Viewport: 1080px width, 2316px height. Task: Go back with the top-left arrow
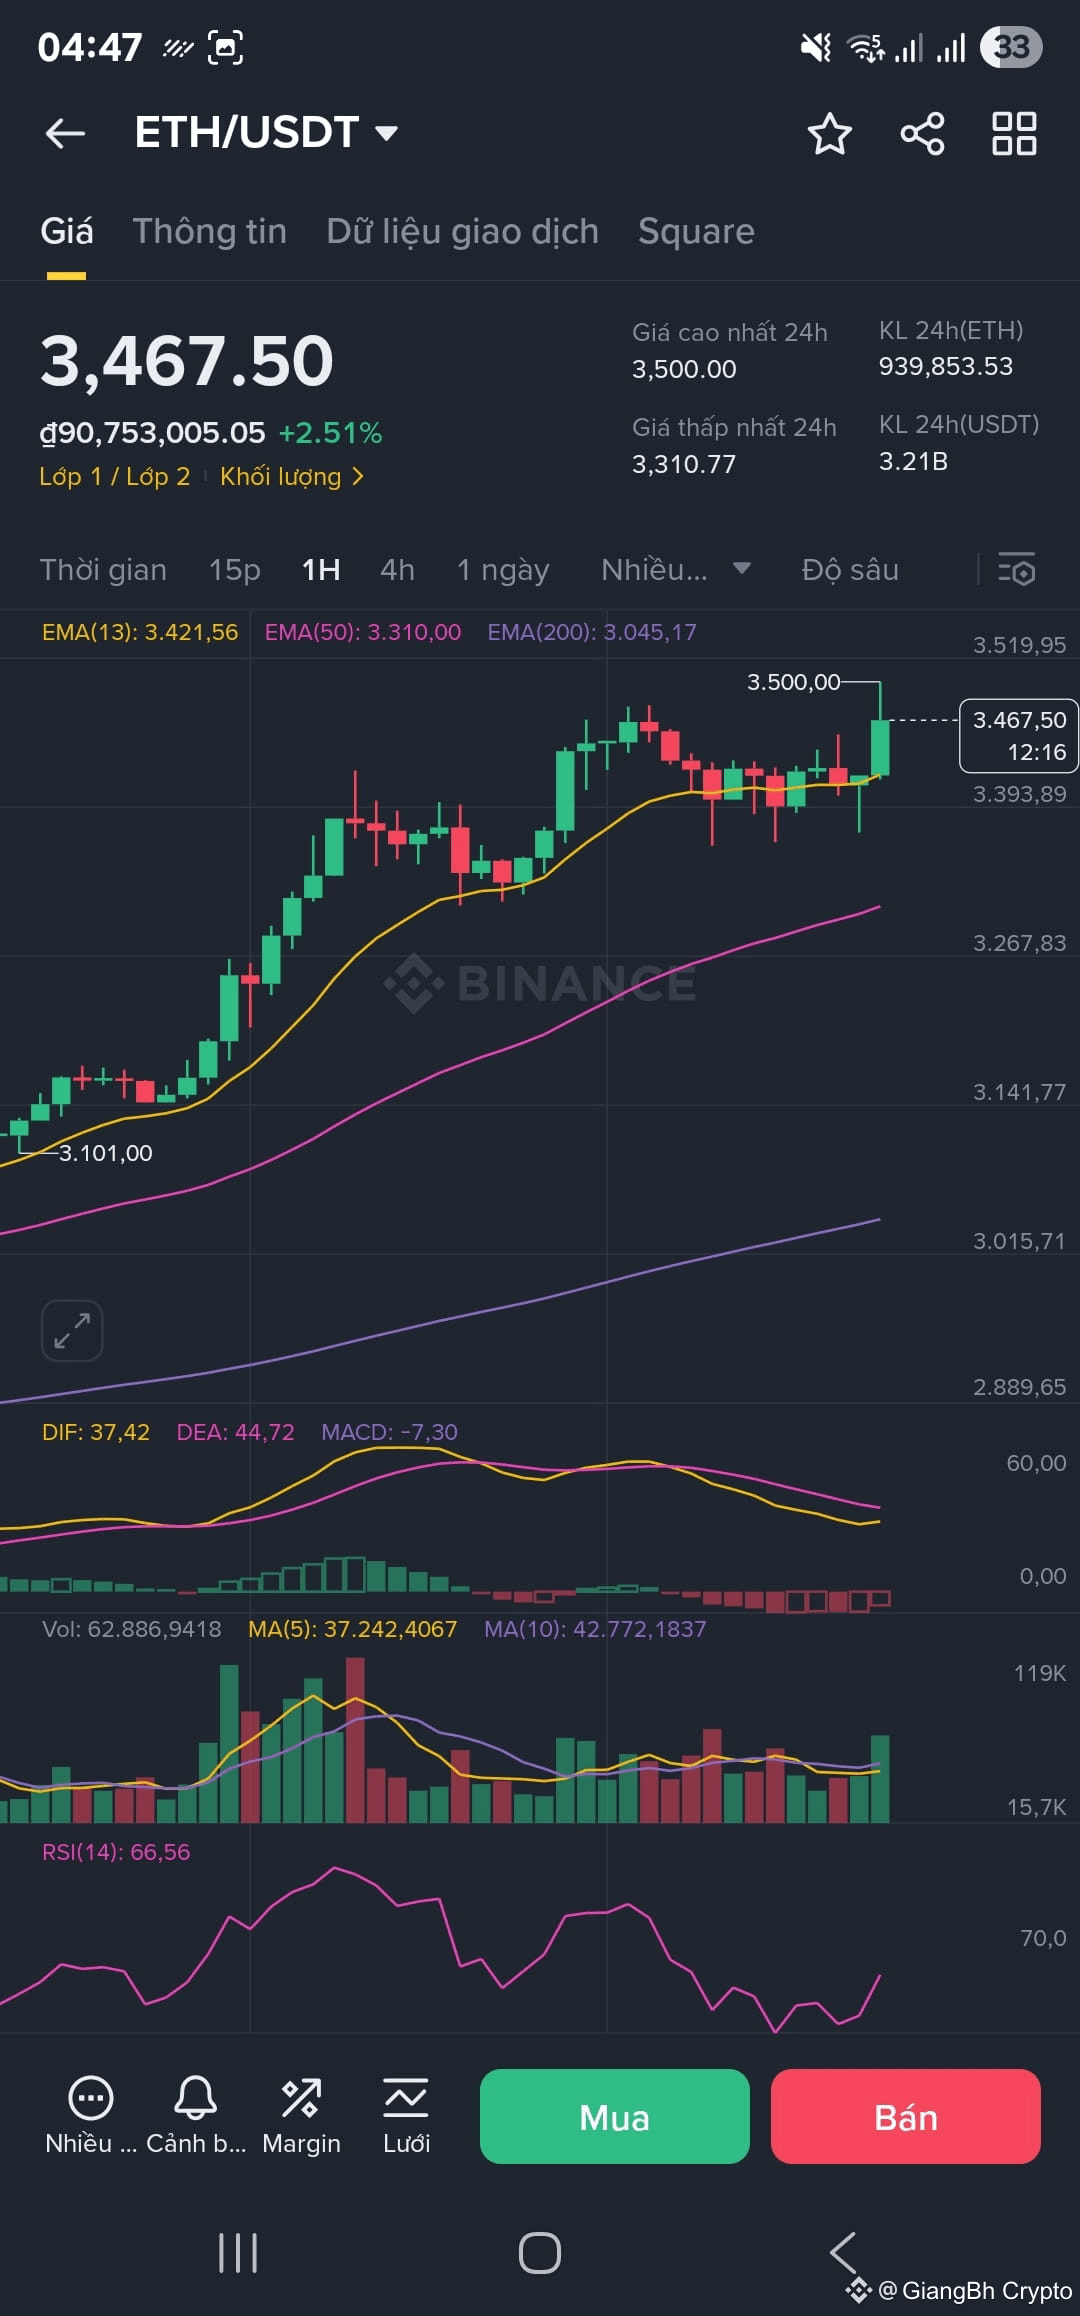coord(66,133)
